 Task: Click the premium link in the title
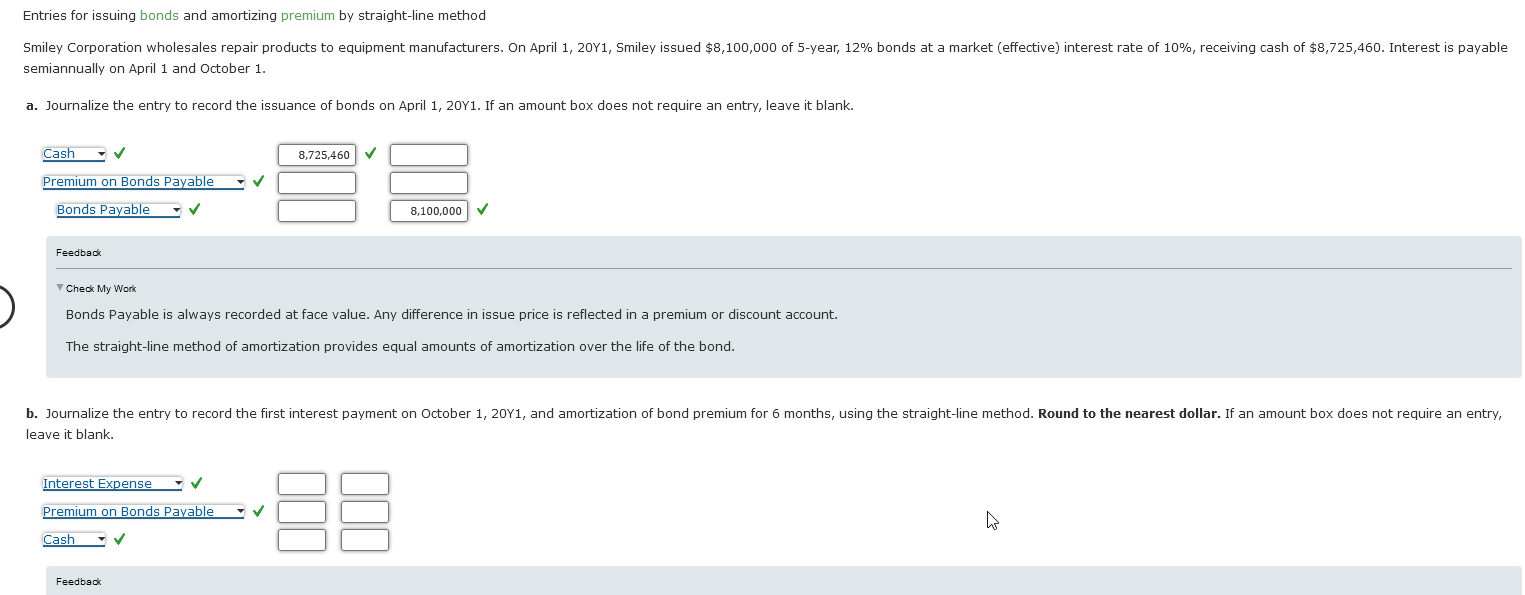point(307,15)
